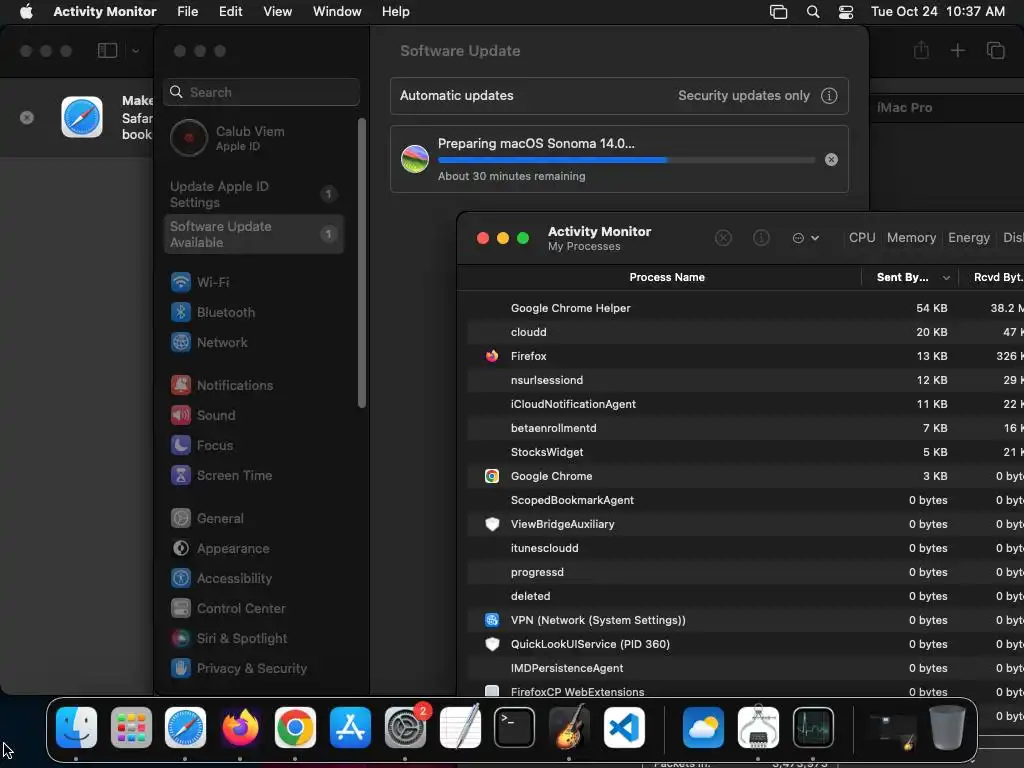This screenshot has height=768, width=1024.
Task: Open Update Apple ID Settings item
Action: [x=255, y=195]
